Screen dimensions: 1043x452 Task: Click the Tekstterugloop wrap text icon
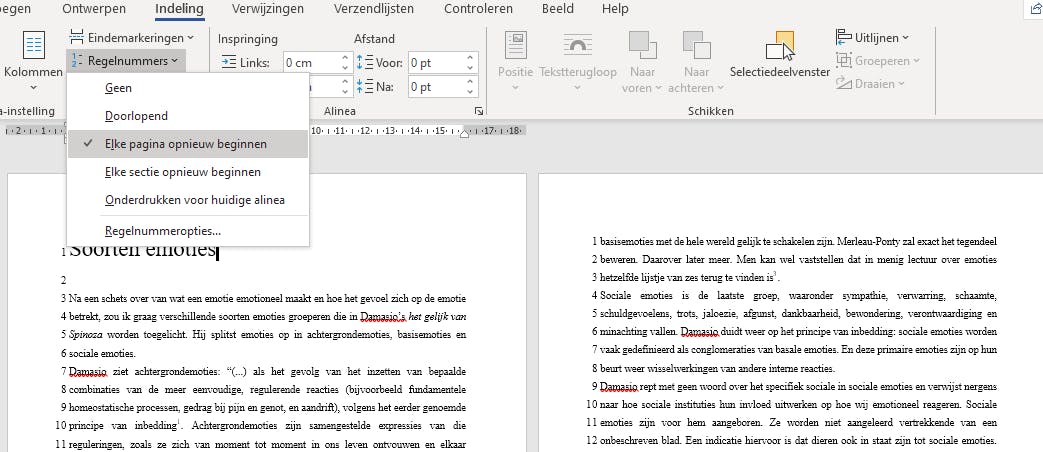click(577, 46)
